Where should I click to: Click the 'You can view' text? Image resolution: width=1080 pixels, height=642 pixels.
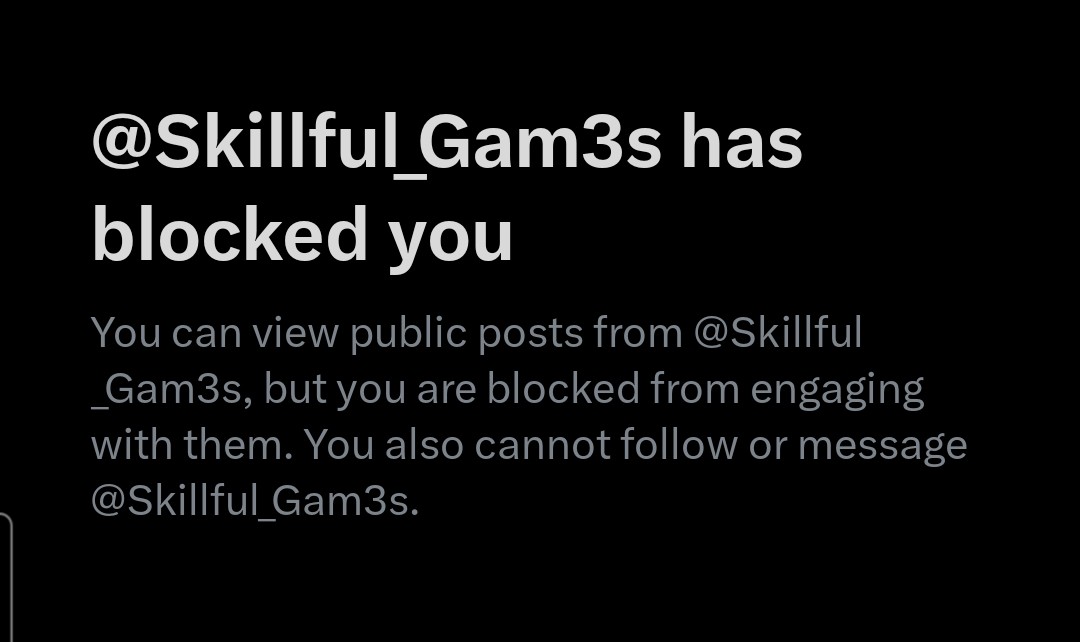pyautogui.click(x=215, y=333)
